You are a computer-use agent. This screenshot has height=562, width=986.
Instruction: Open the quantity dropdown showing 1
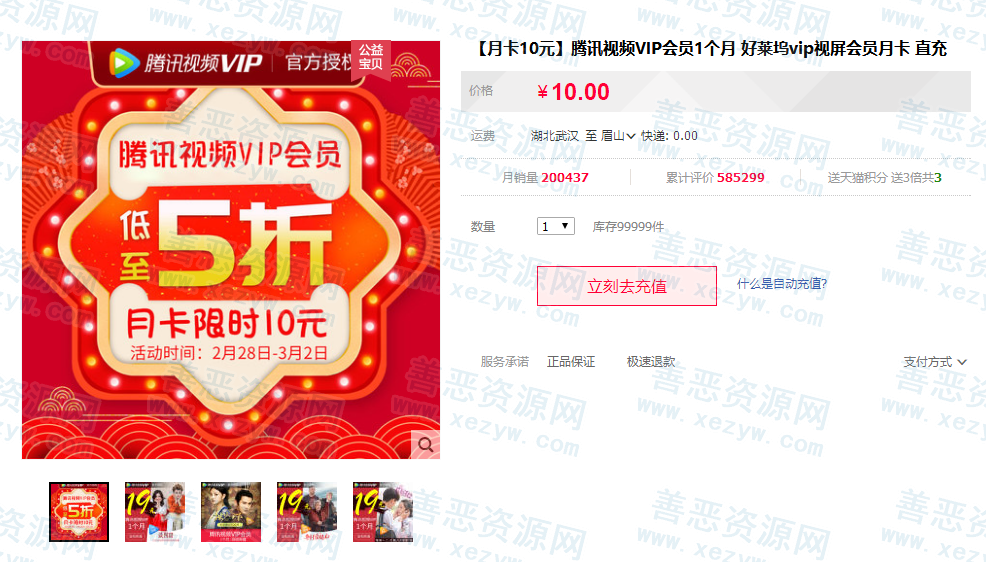555,226
